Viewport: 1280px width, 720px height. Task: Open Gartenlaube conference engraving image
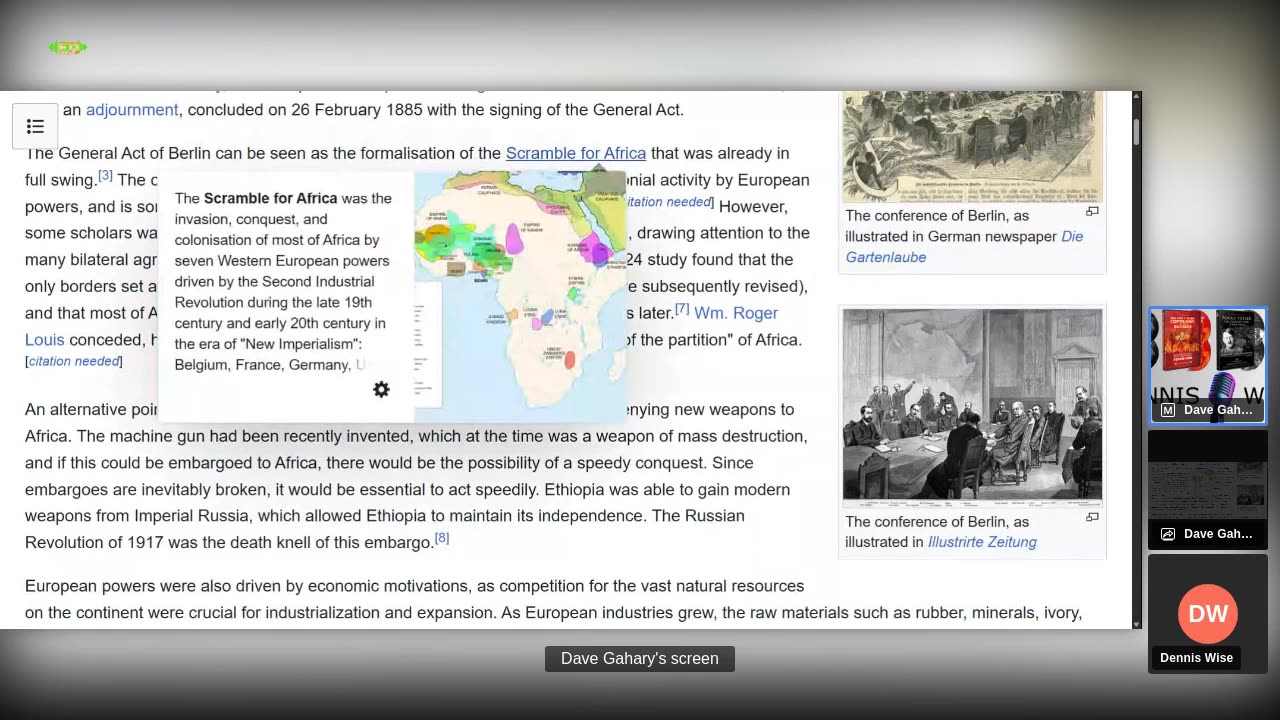tap(972, 146)
